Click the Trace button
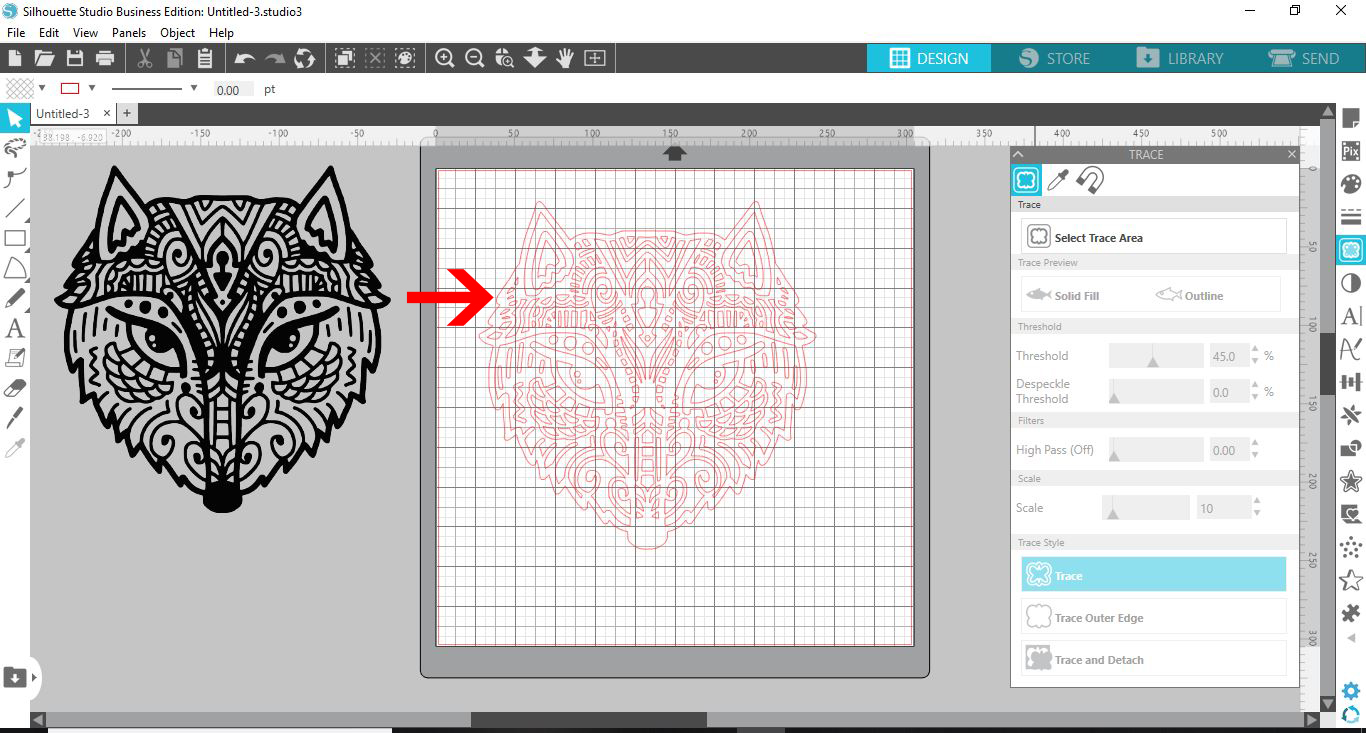The image size is (1366, 733). [1154, 575]
